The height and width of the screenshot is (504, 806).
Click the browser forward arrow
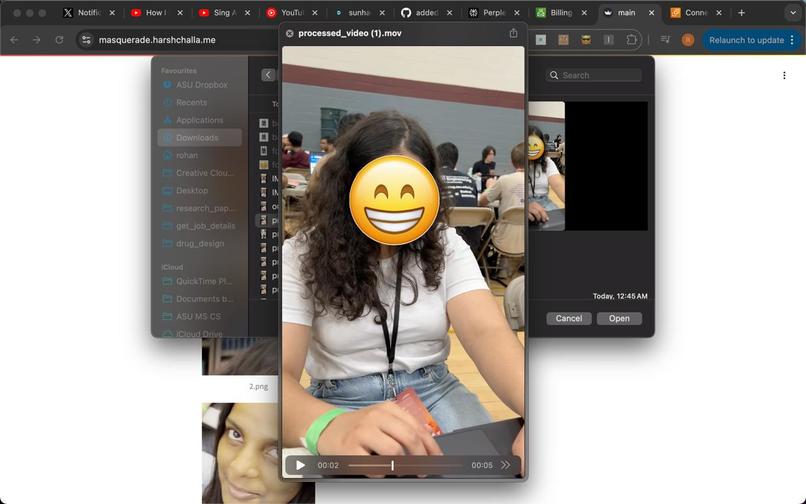pos(36,40)
